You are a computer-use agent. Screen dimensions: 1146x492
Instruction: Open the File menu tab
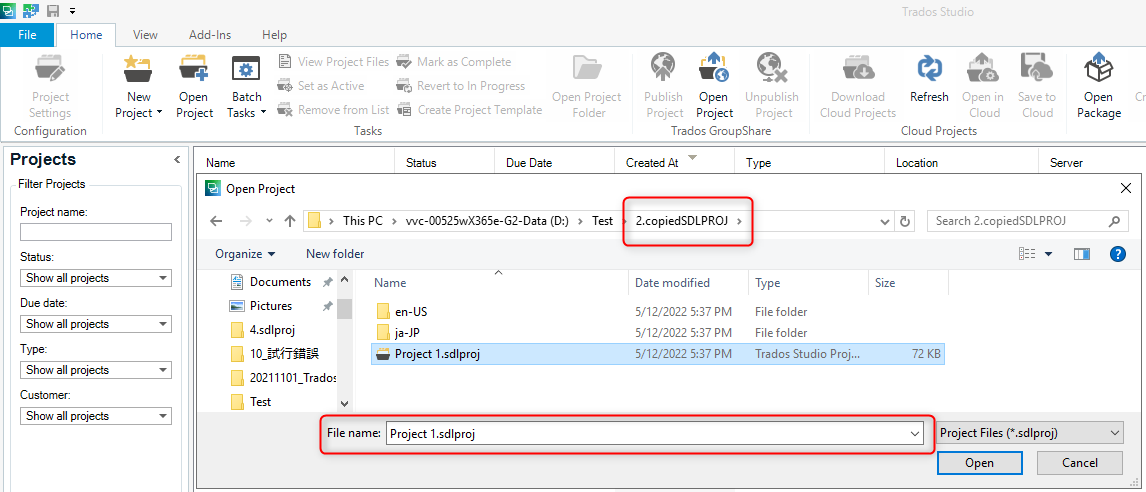coord(27,35)
